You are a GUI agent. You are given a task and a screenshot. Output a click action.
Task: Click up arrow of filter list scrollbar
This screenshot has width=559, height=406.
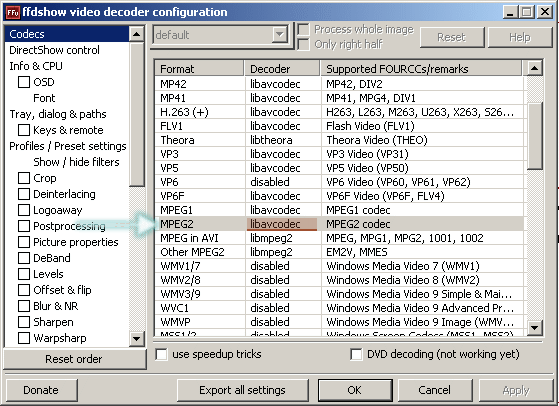click(x=137, y=34)
